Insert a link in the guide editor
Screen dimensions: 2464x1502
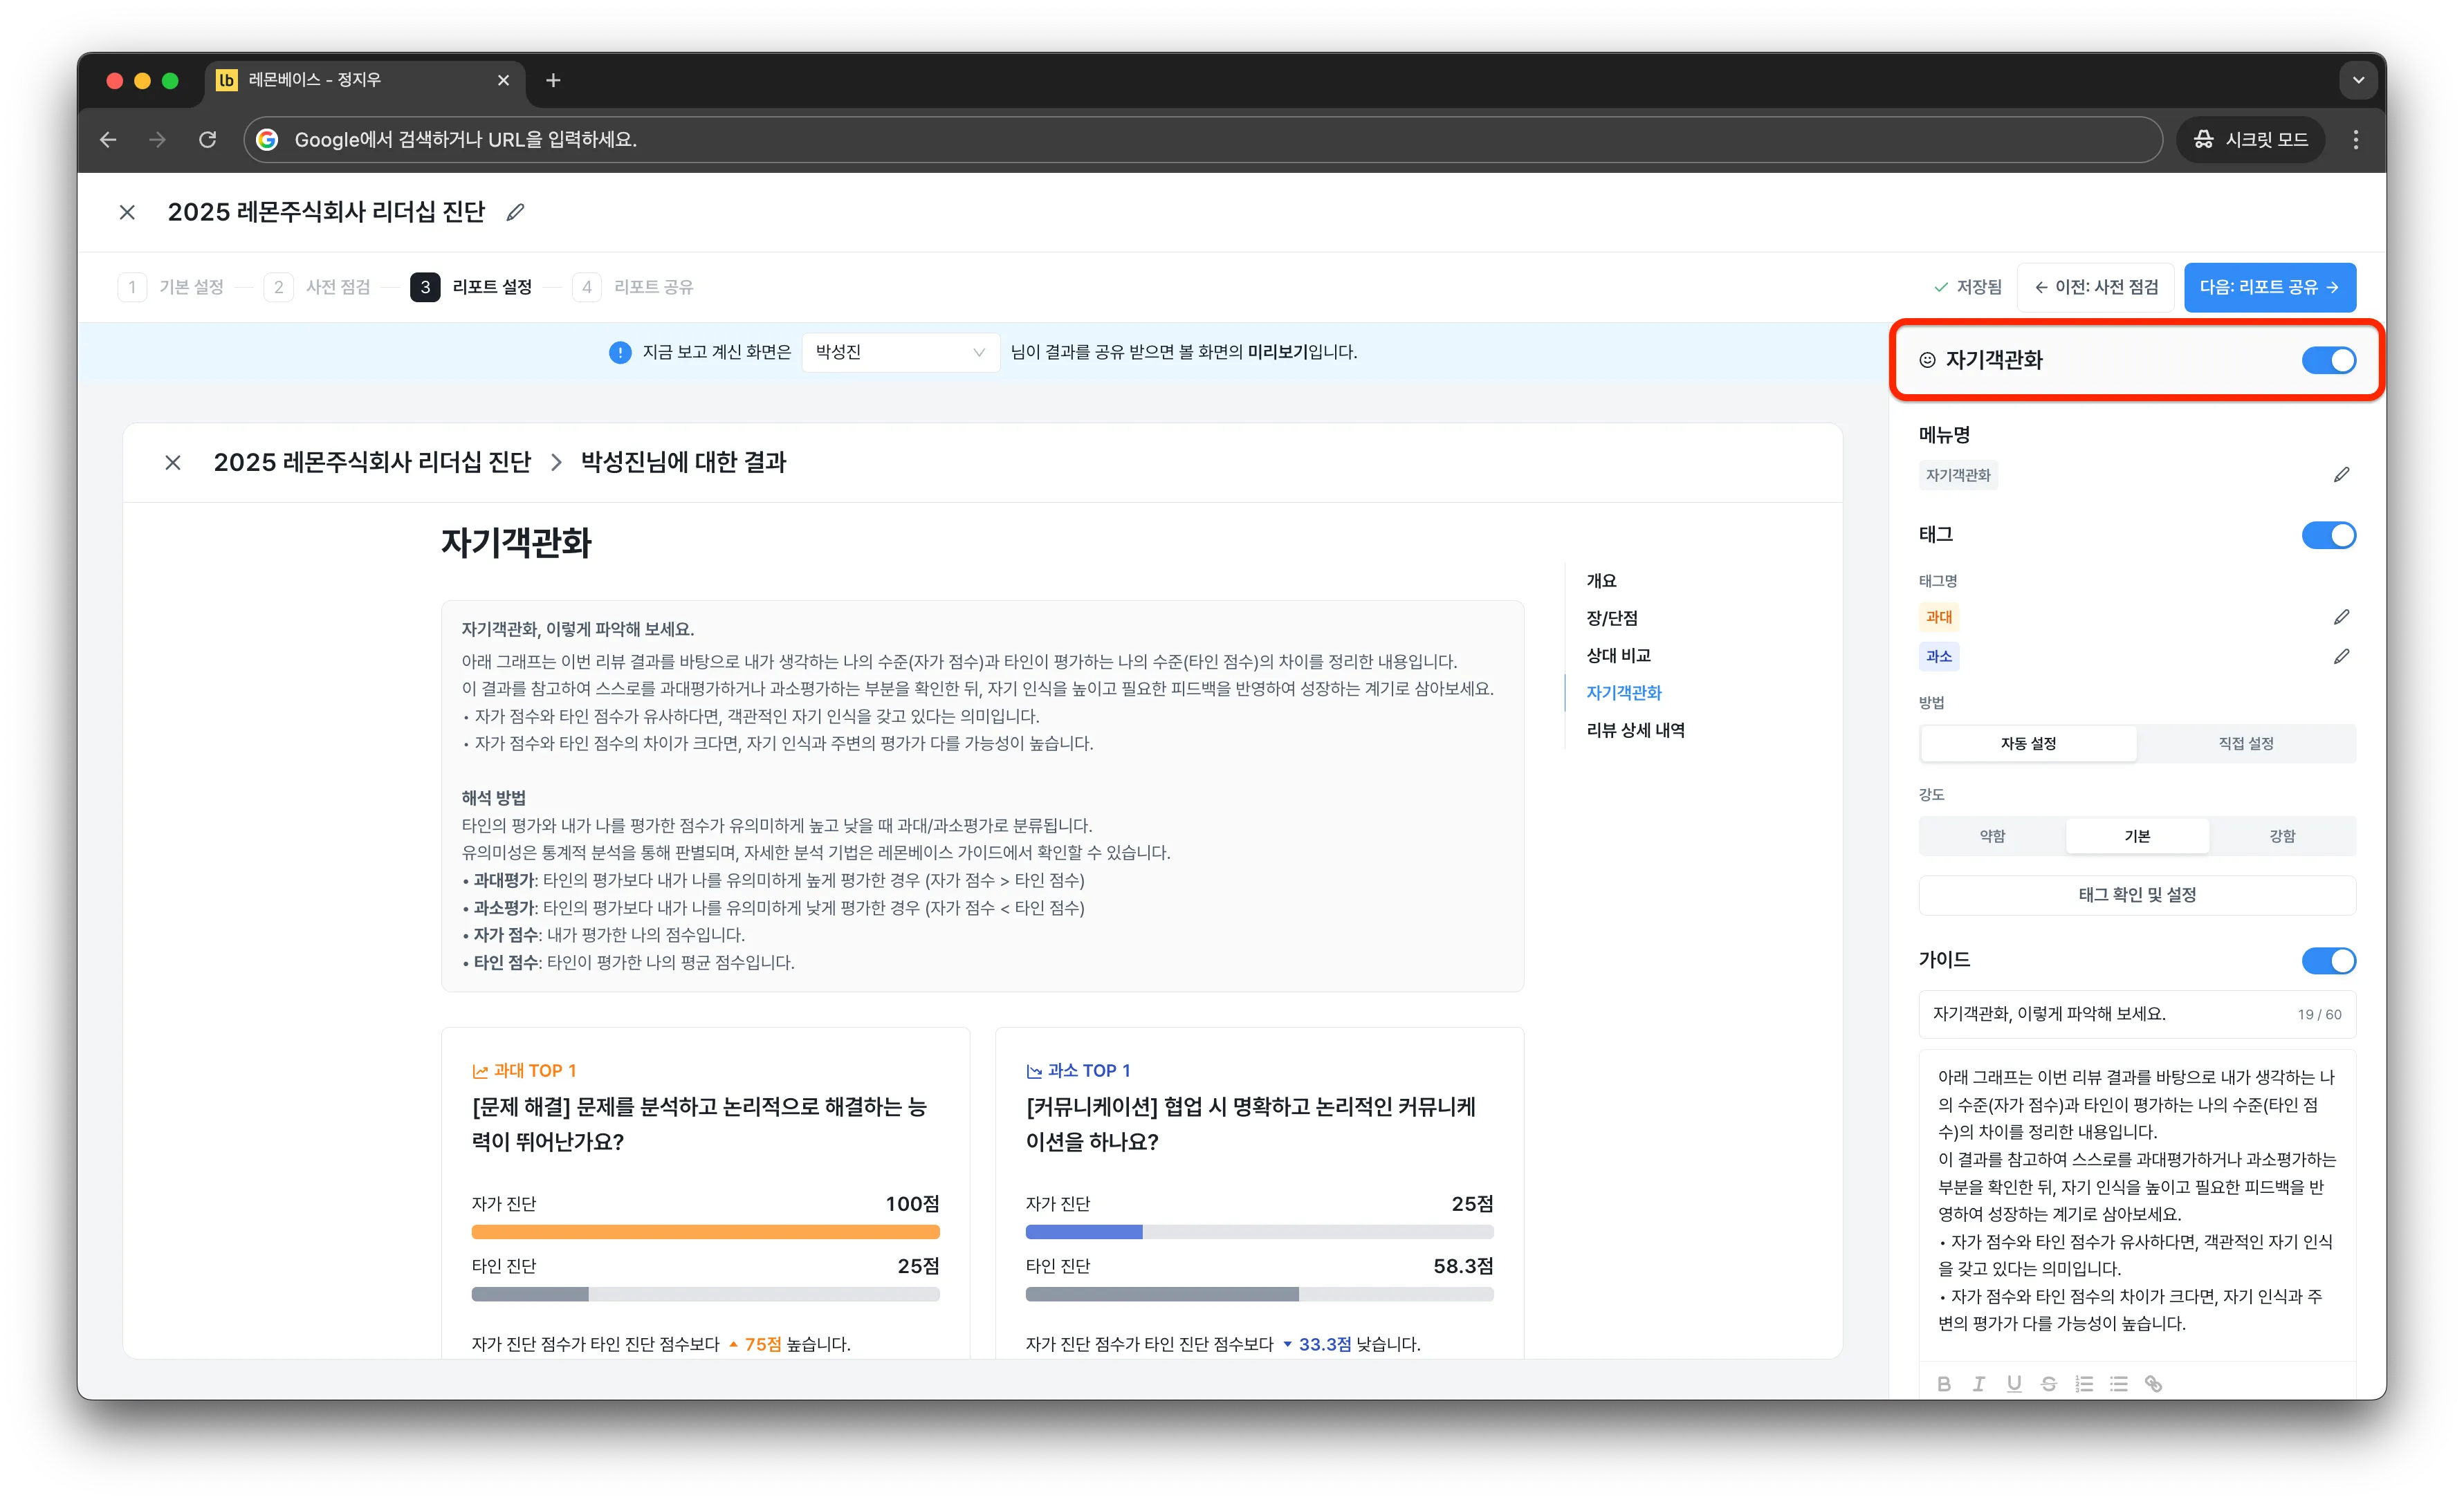point(2153,1384)
